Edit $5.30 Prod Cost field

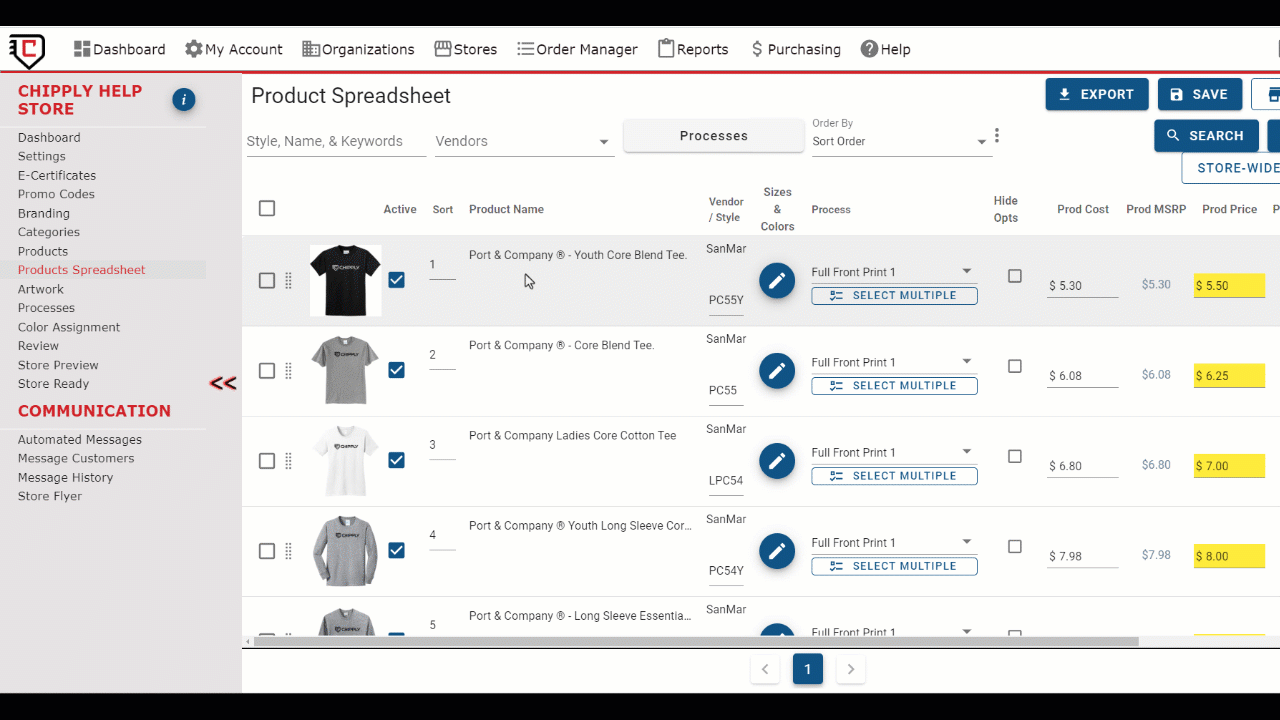click(x=1082, y=286)
